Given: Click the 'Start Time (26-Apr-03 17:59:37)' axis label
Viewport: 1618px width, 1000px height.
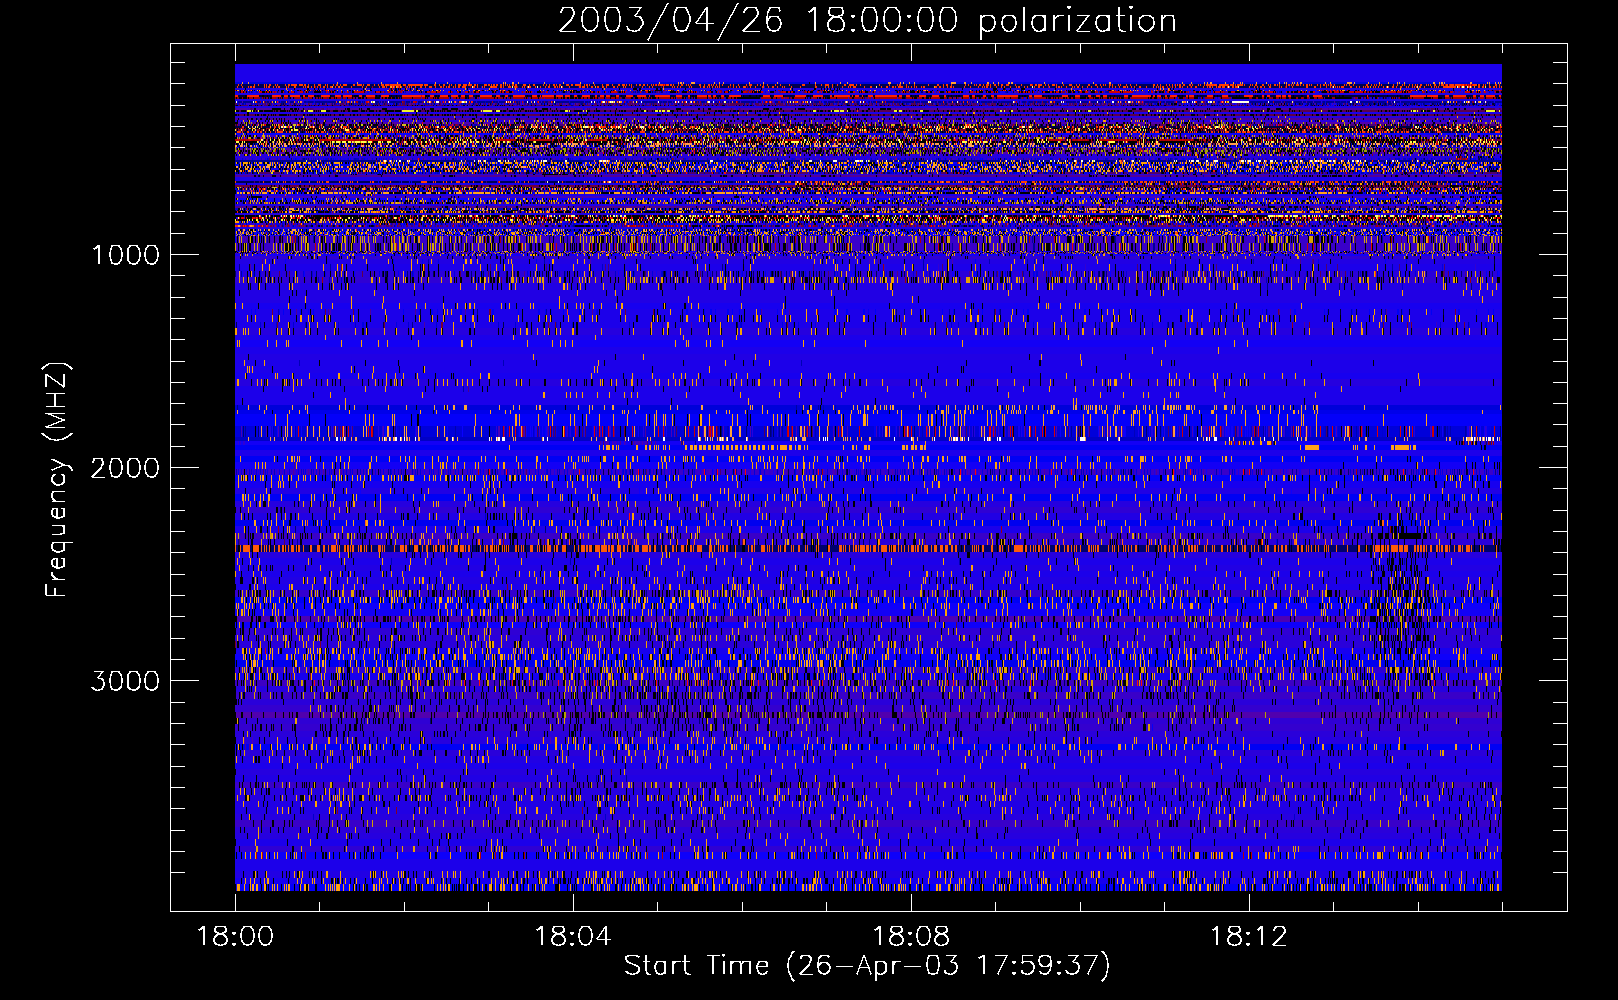Looking at the screenshot, I should pyautogui.click(x=867, y=966).
